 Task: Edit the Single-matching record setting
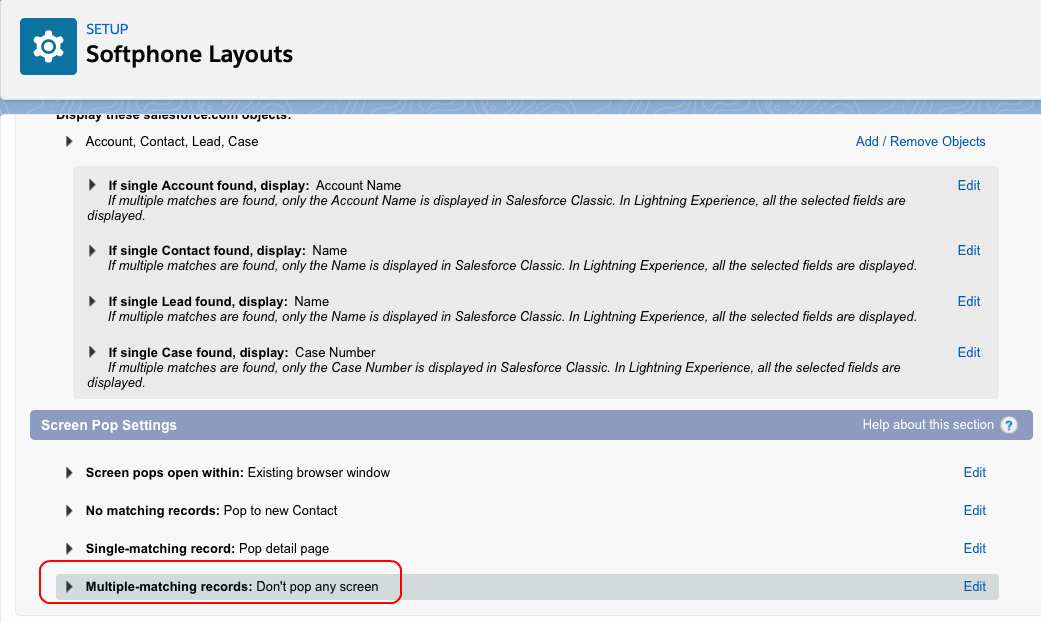[x=975, y=548]
